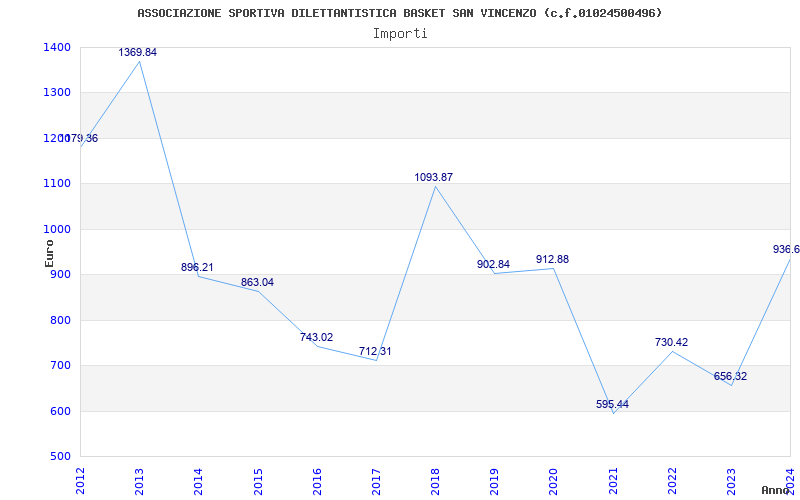Click the 1400 y-axis tick label
Screen dimensions: 800x500
(57, 47)
